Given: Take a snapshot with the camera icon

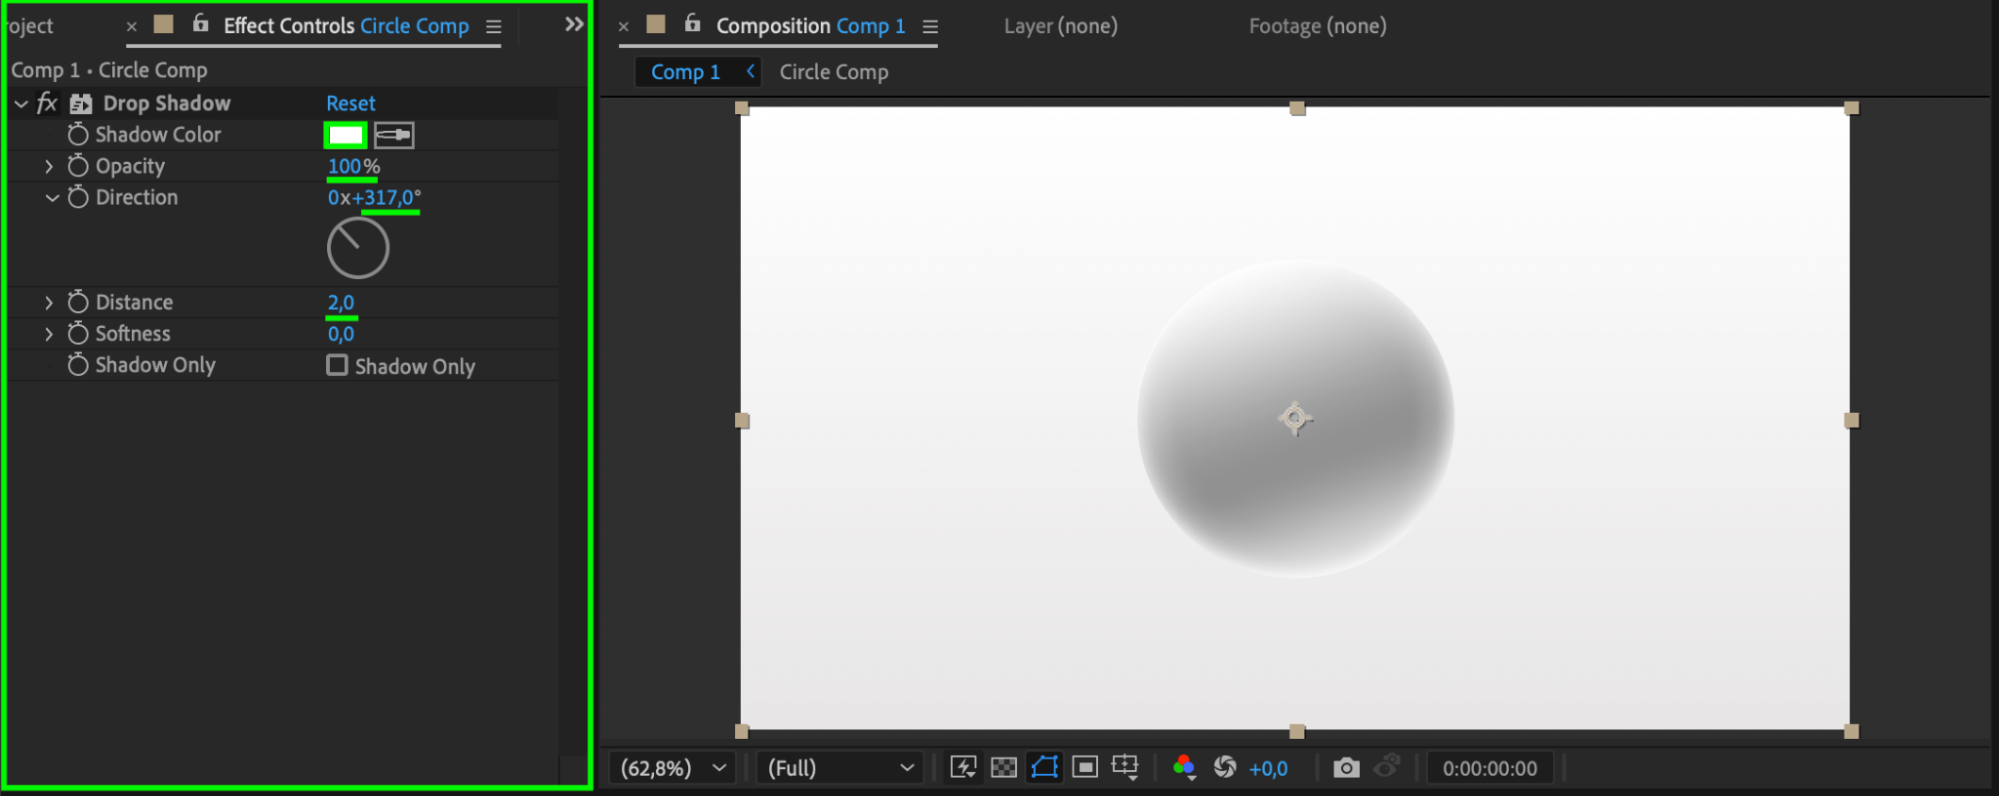Looking at the screenshot, I should 1346,767.
